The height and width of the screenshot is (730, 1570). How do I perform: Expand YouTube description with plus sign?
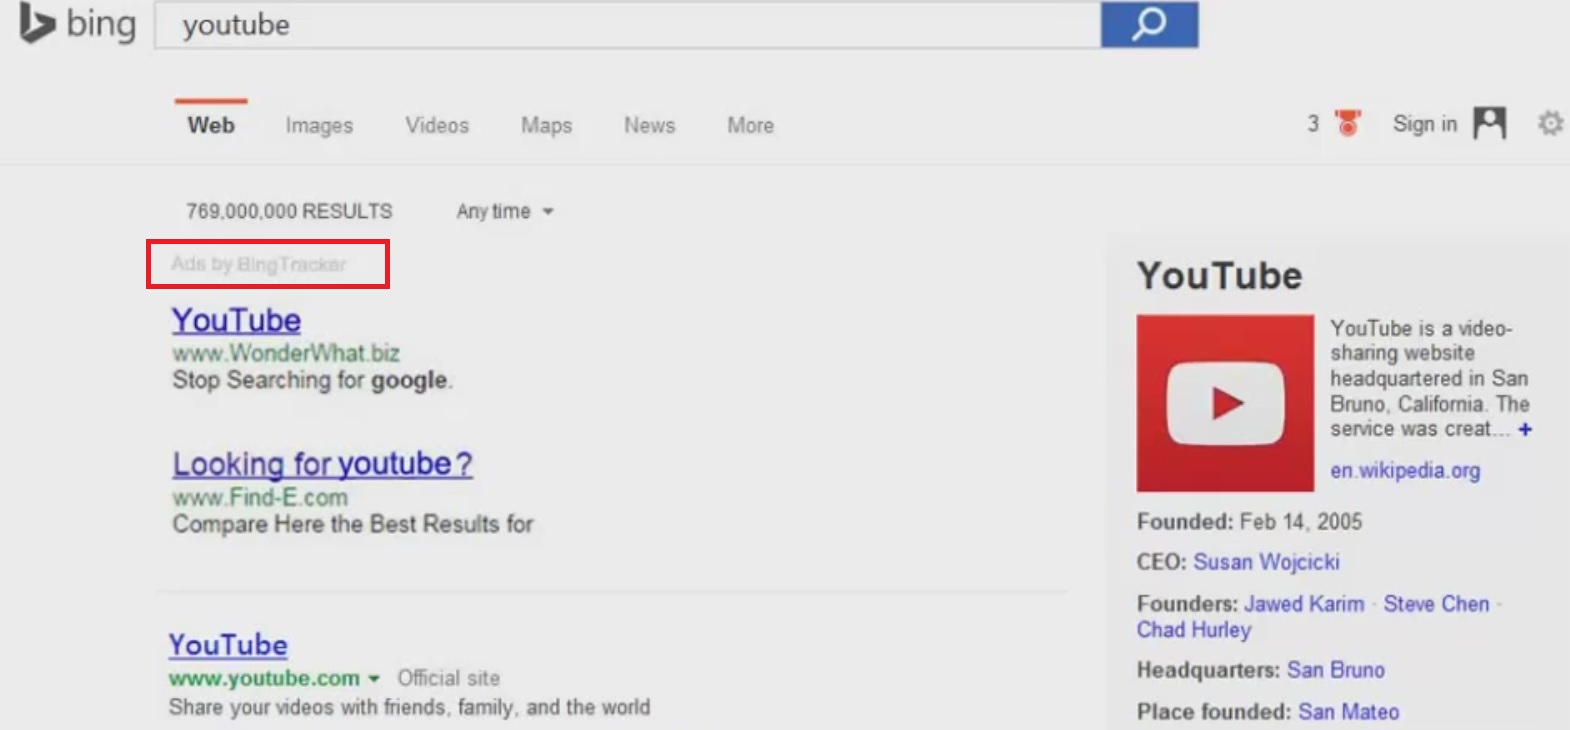(x=1525, y=429)
